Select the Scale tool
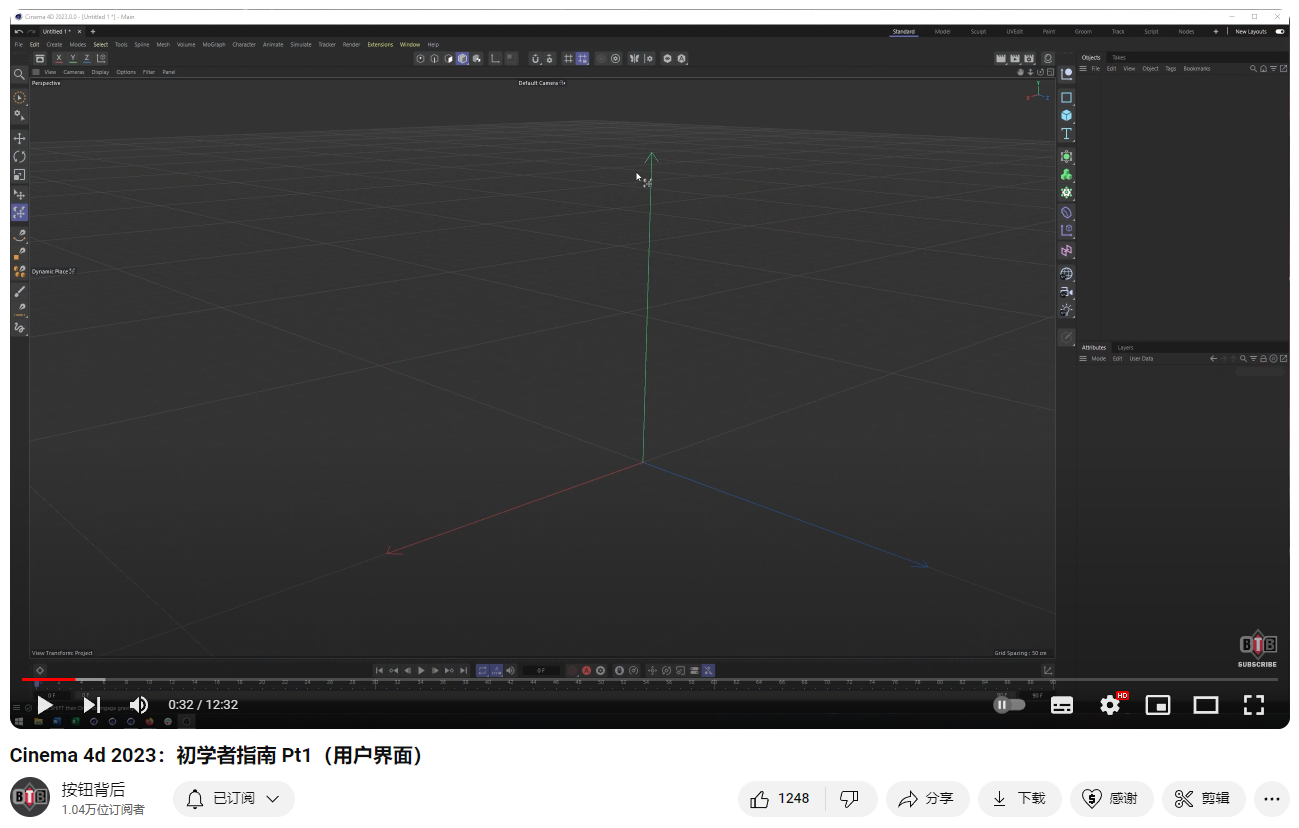 (20, 175)
